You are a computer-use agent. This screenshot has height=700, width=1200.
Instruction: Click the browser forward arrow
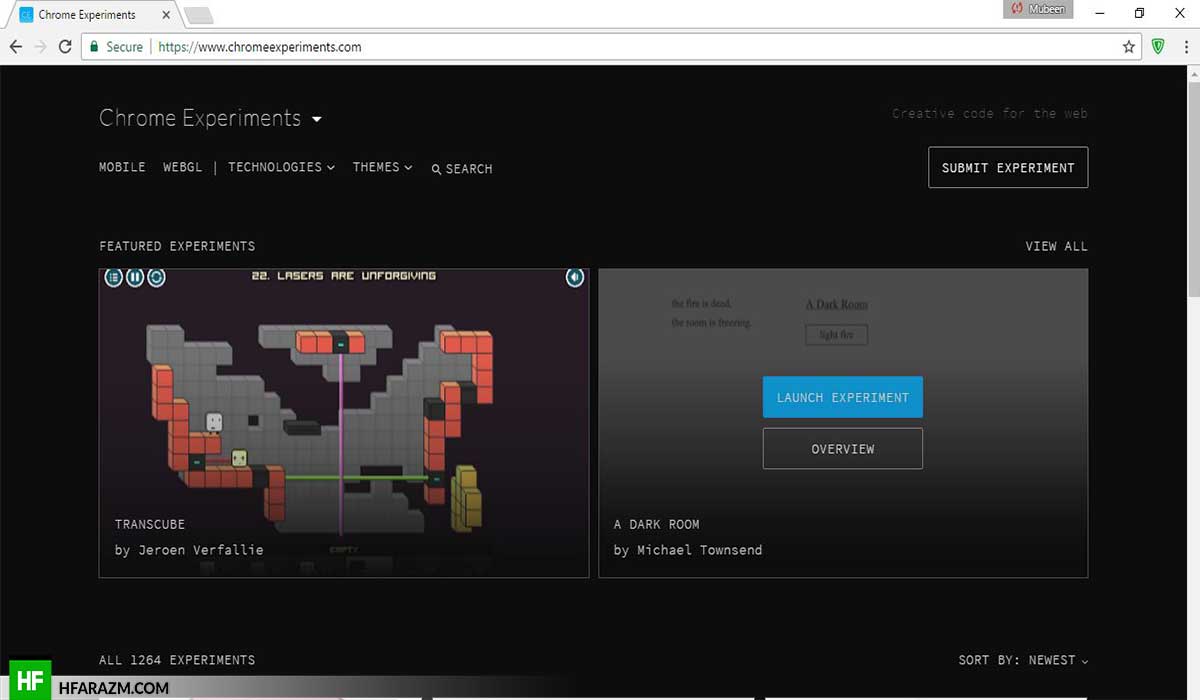pos(41,47)
